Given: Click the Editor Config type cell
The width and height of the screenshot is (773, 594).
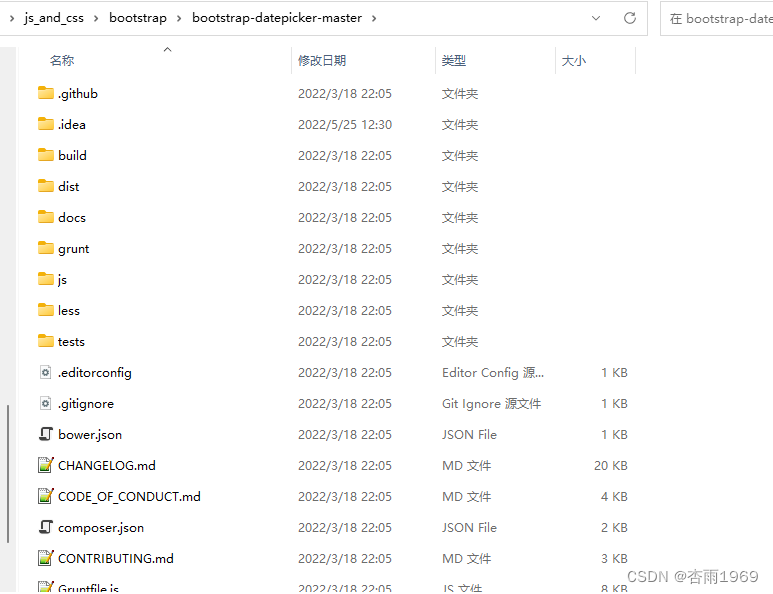Looking at the screenshot, I should click(x=493, y=373).
